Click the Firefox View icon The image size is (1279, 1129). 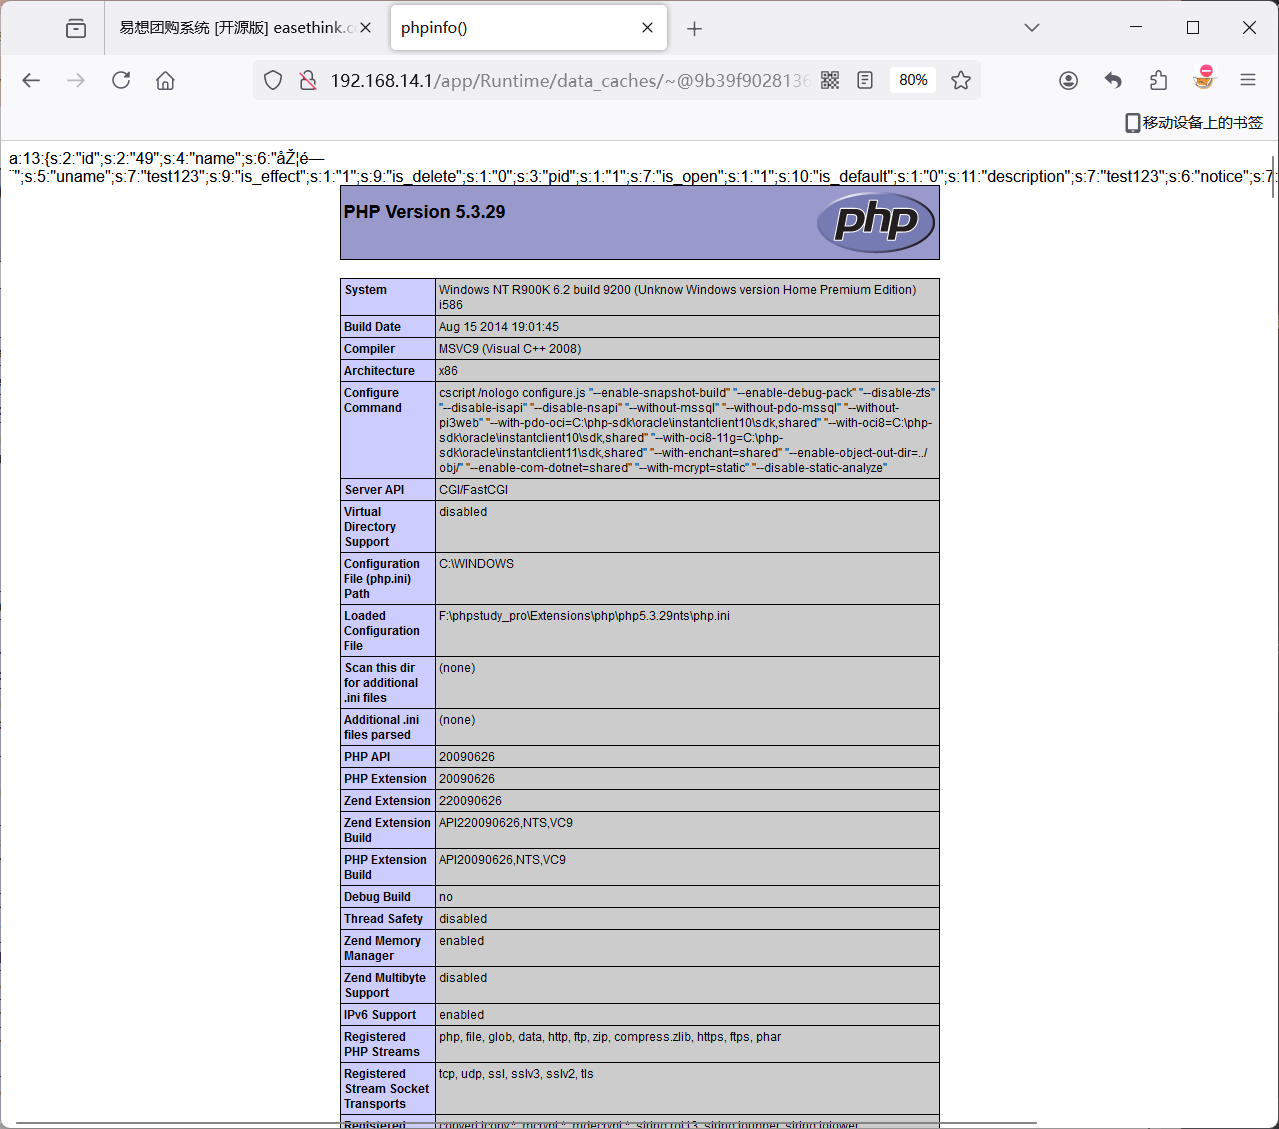(x=76, y=28)
